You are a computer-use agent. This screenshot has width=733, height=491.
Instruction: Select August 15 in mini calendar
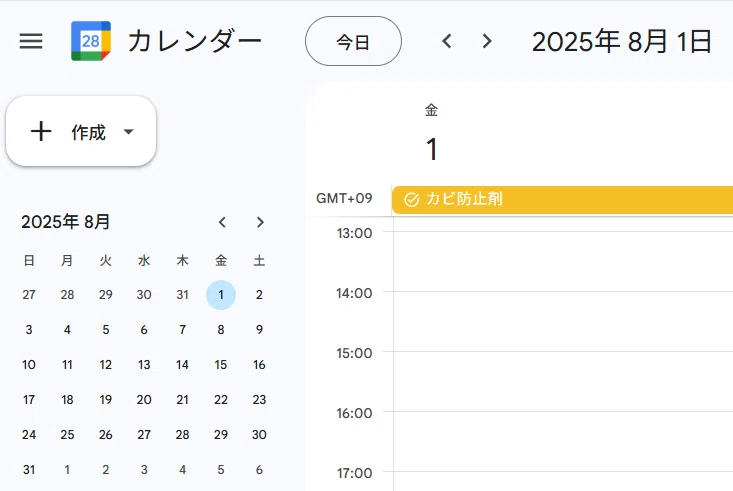click(221, 365)
